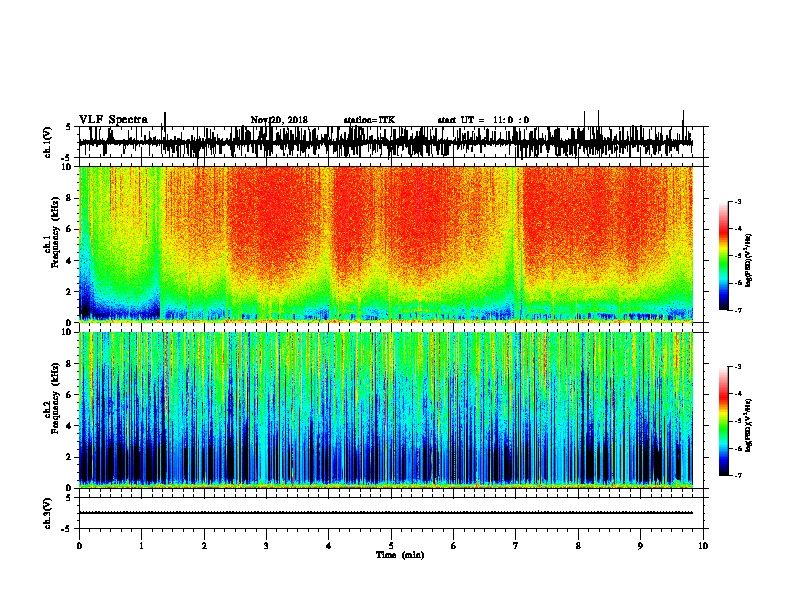The width and height of the screenshot is (792, 612).
Task: Click the "ch.1(V)" waveform axis label
Action: tap(48, 142)
